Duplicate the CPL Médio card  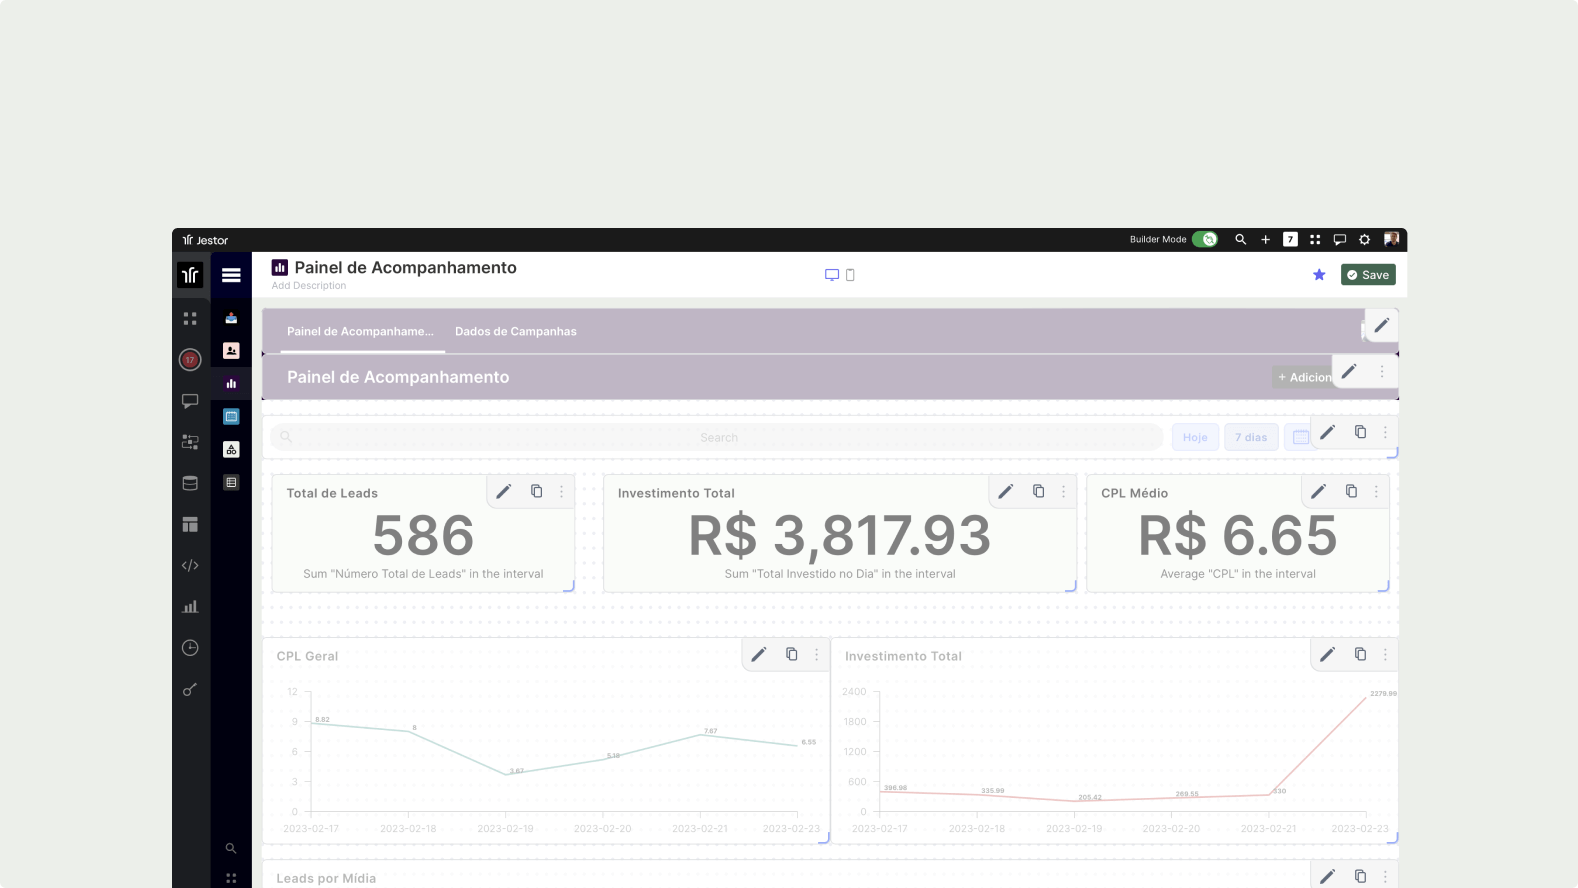(x=1352, y=491)
